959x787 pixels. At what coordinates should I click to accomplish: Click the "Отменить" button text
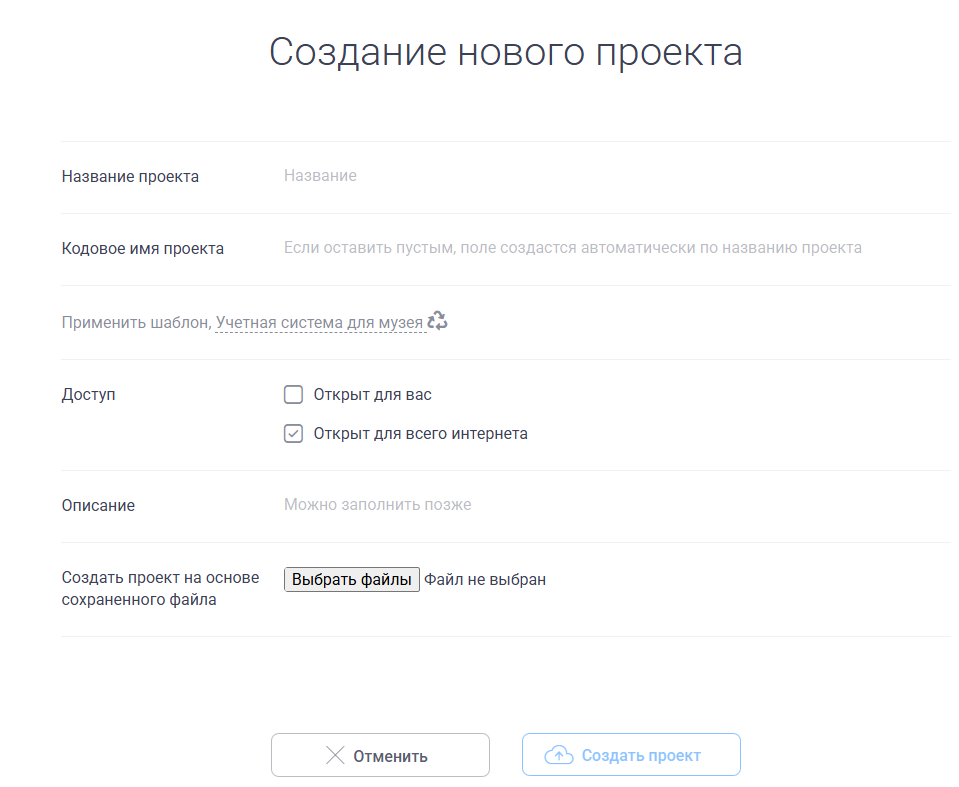pyautogui.click(x=390, y=756)
